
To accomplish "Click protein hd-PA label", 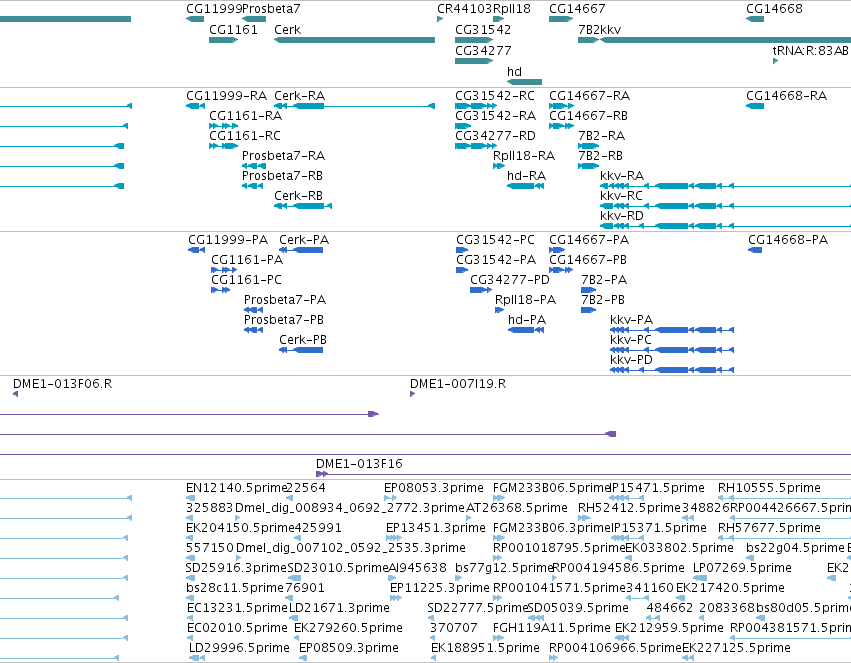I will coord(526,320).
